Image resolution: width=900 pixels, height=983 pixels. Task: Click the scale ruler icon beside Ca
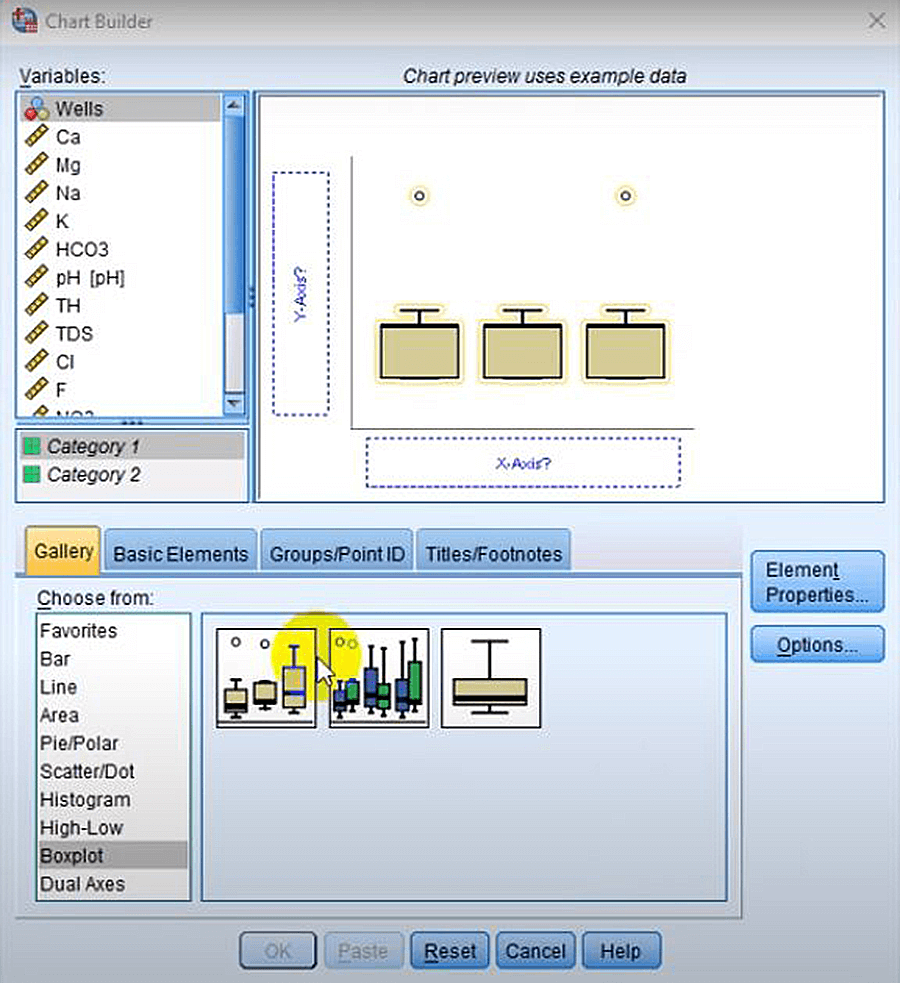click(x=38, y=137)
